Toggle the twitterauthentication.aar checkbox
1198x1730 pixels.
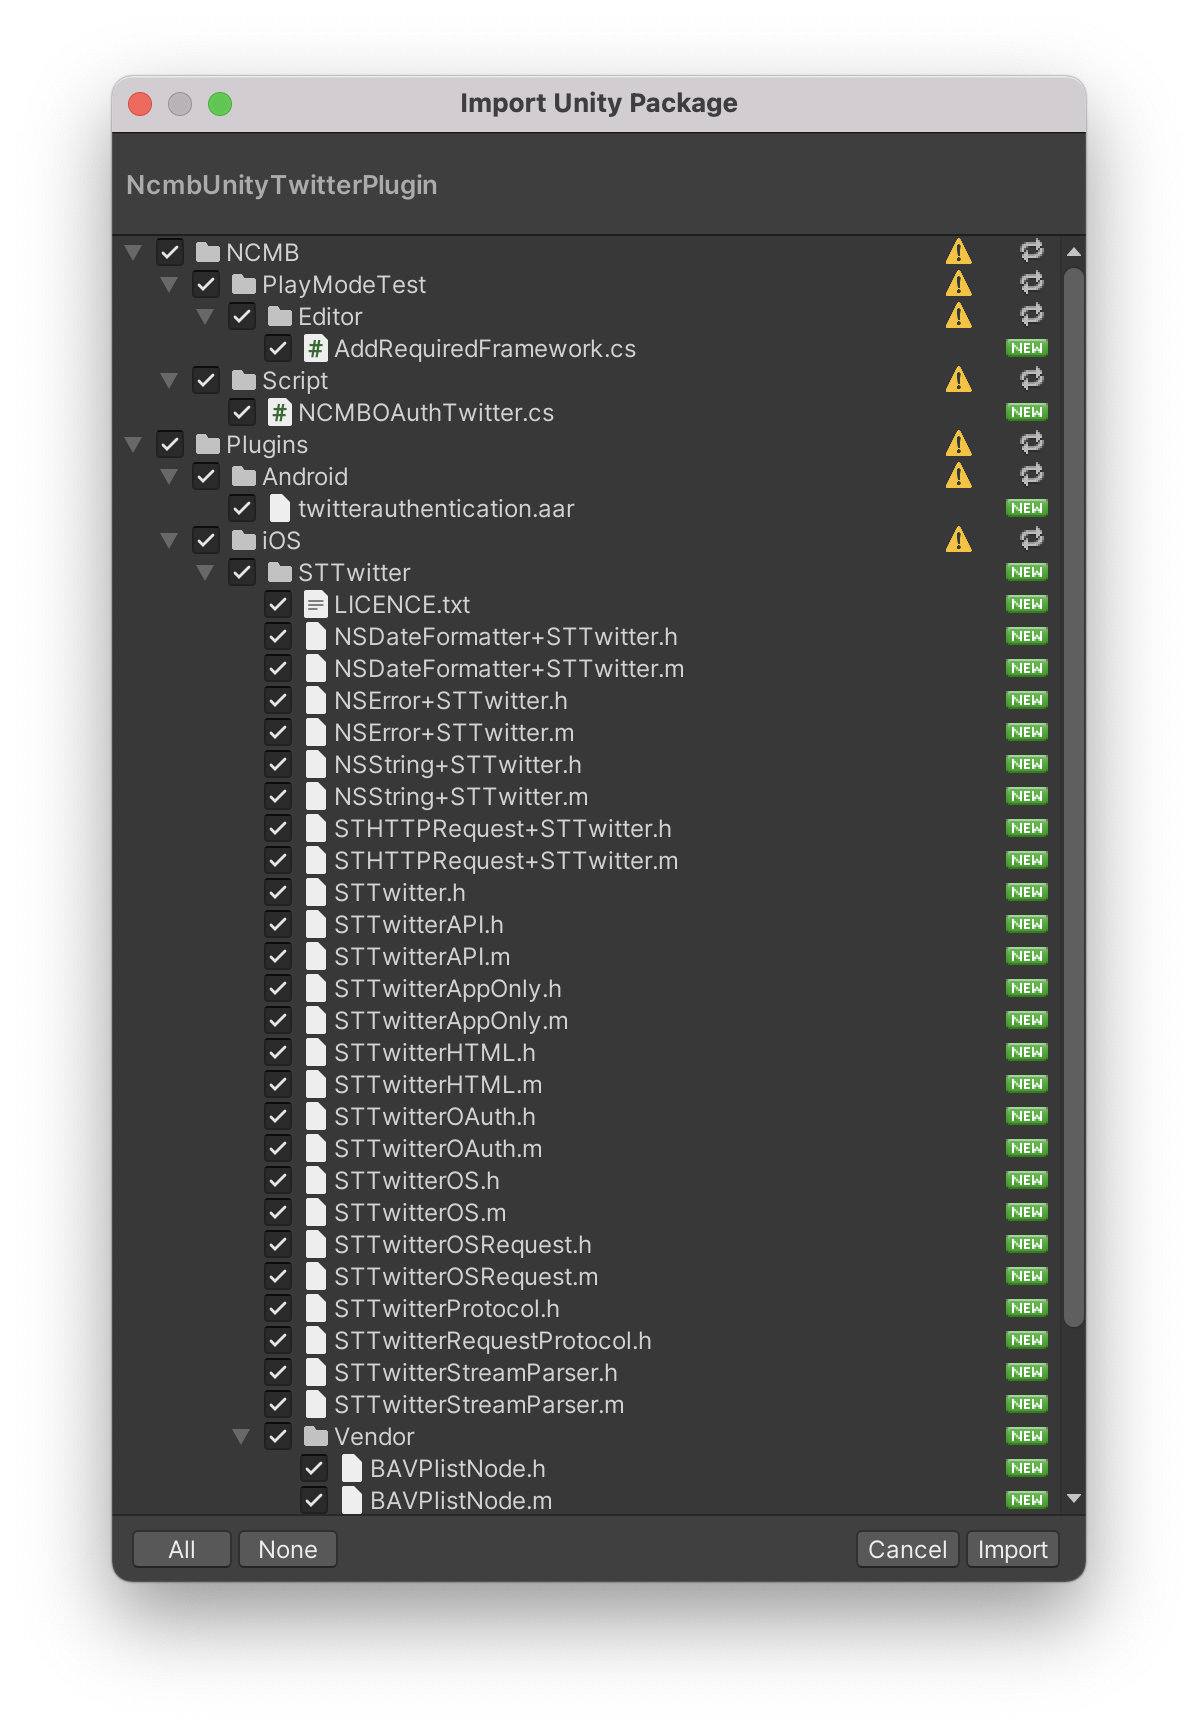click(242, 508)
